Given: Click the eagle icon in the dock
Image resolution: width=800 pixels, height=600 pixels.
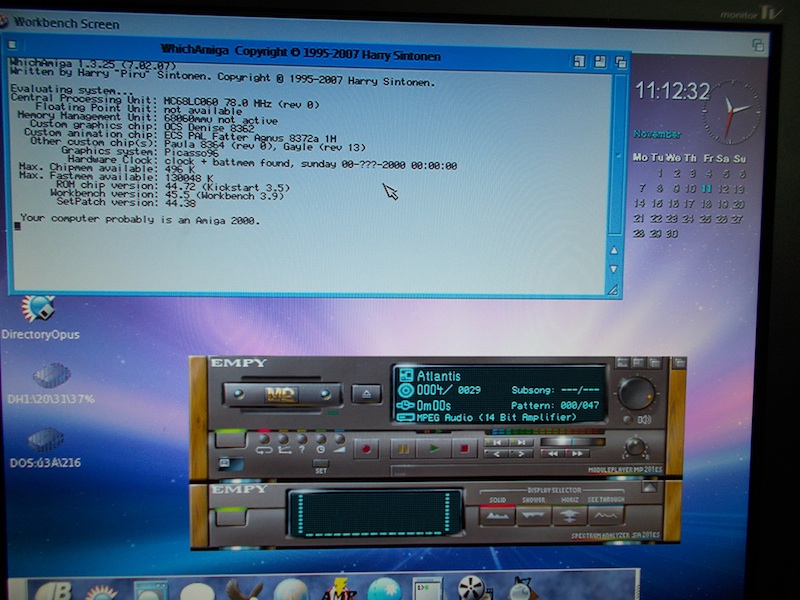Looking at the screenshot, I should pyautogui.click(x=244, y=591).
